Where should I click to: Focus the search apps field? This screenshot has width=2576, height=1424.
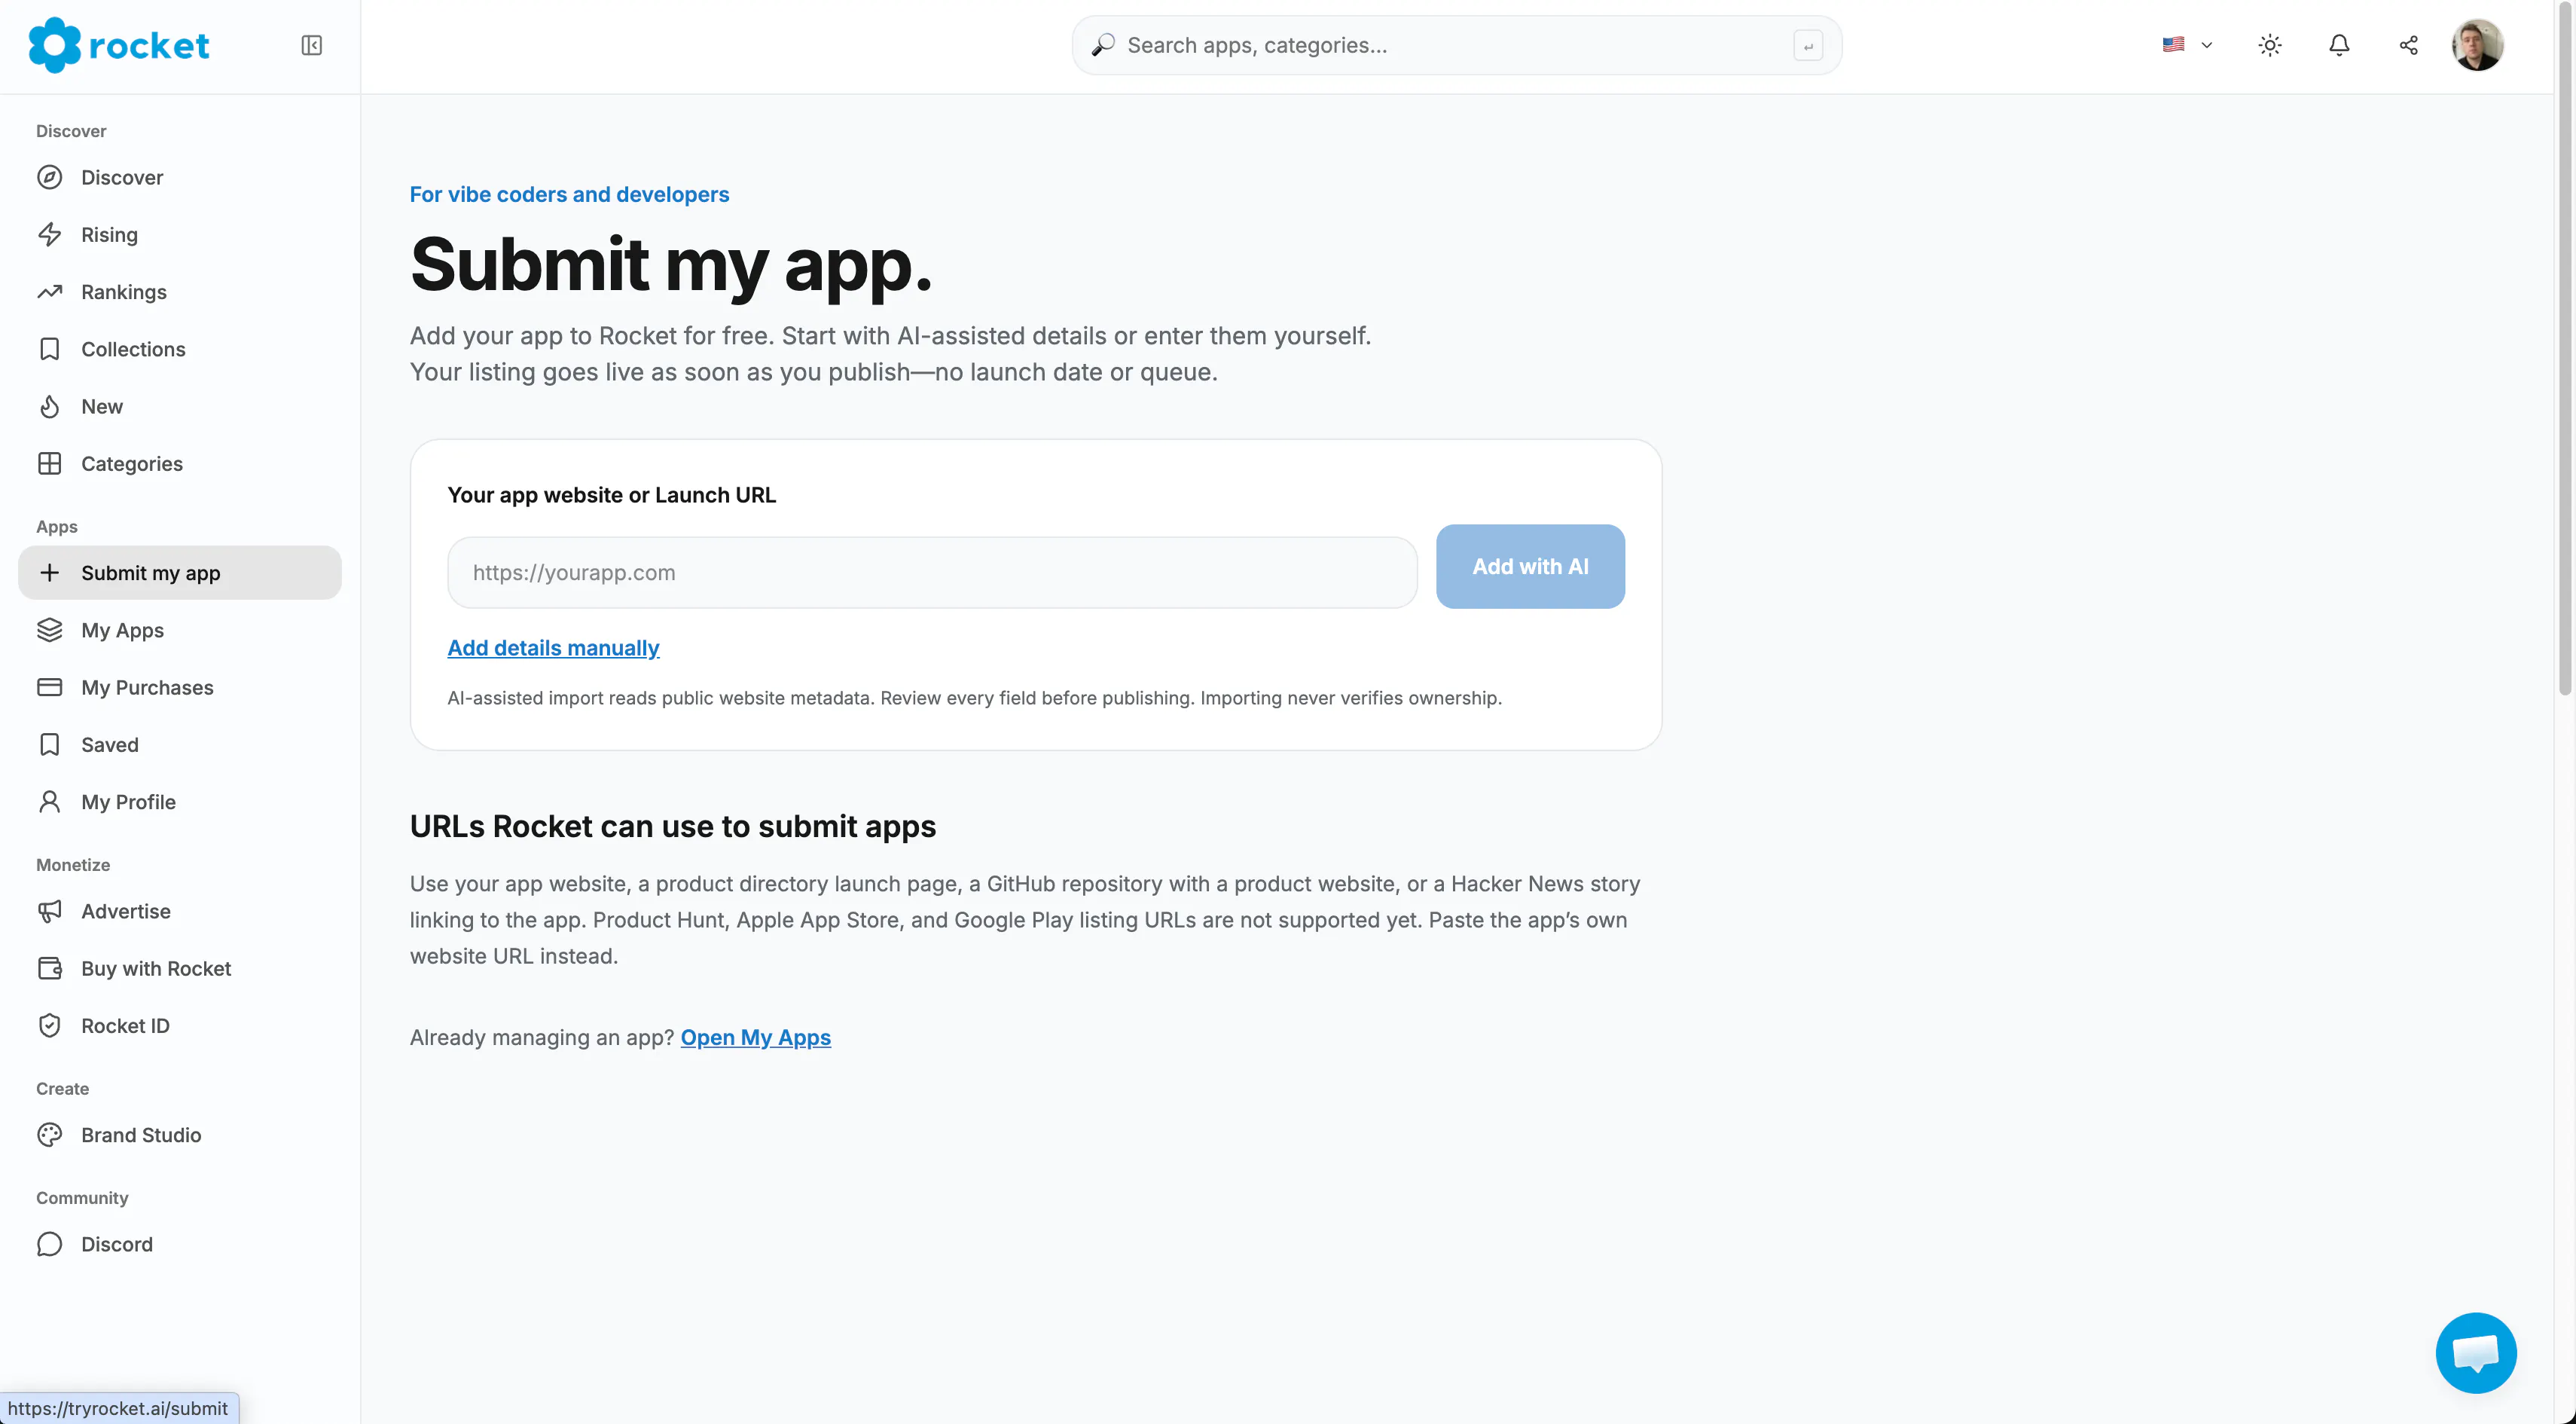coord(1456,45)
